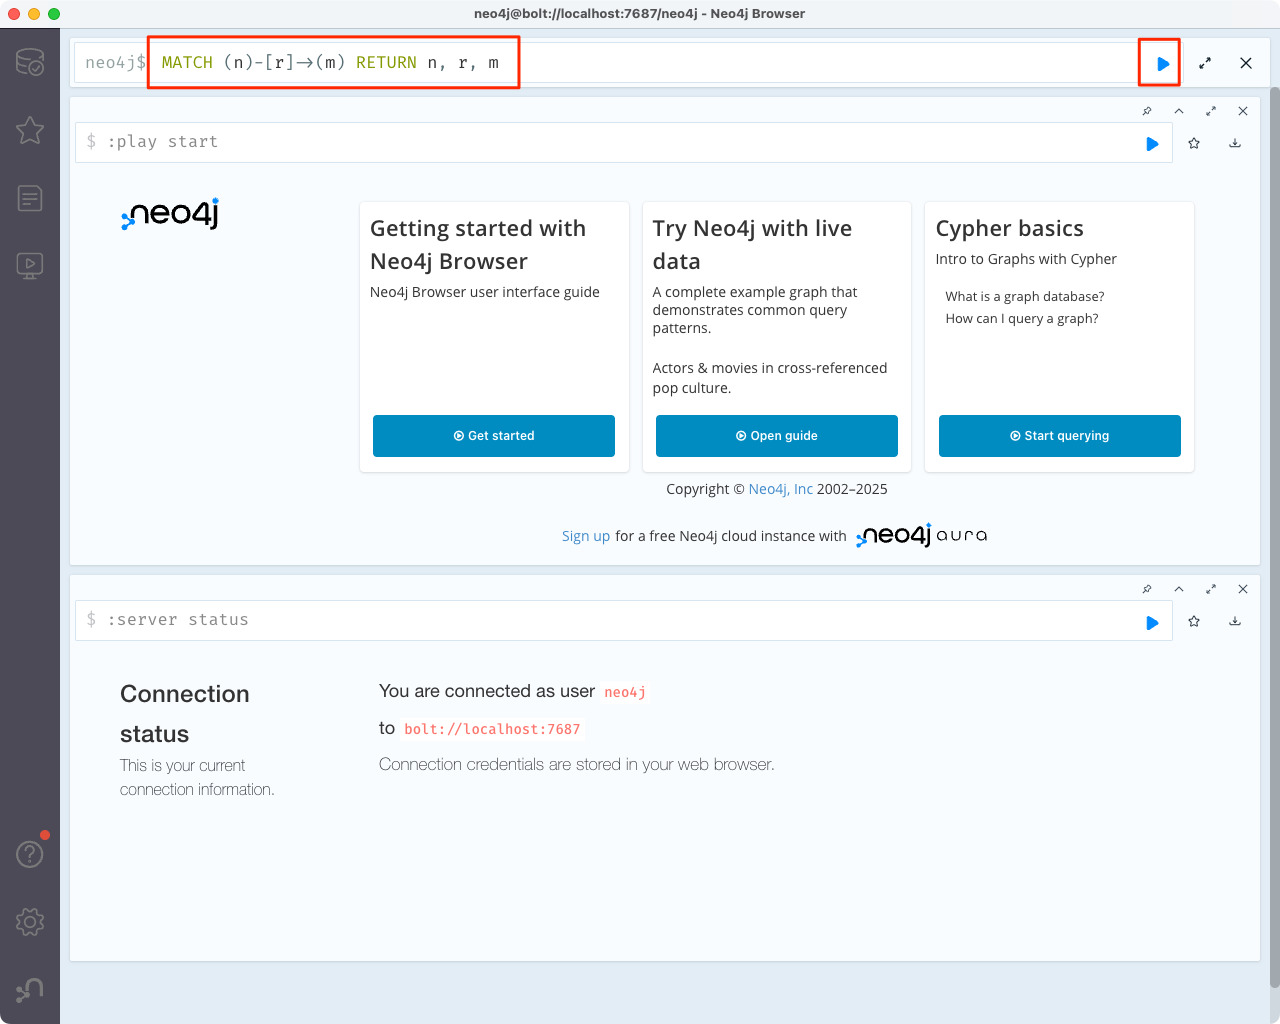This screenshot has height=1024, width=1280.
Task: Click the :server status command field
Action: [623, 620]
